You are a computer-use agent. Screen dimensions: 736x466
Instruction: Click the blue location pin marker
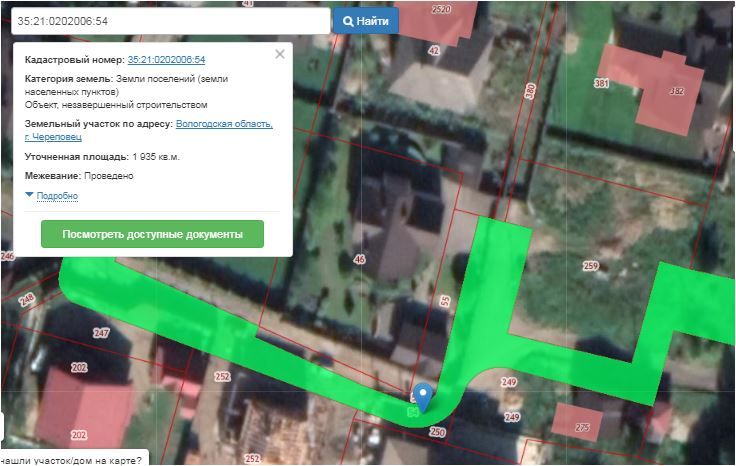[x=424, y=397]
